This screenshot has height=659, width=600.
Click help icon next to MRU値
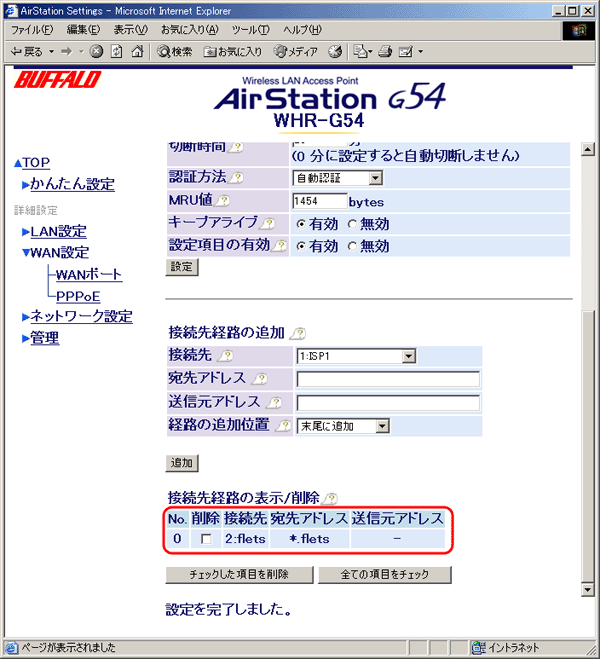223,201
